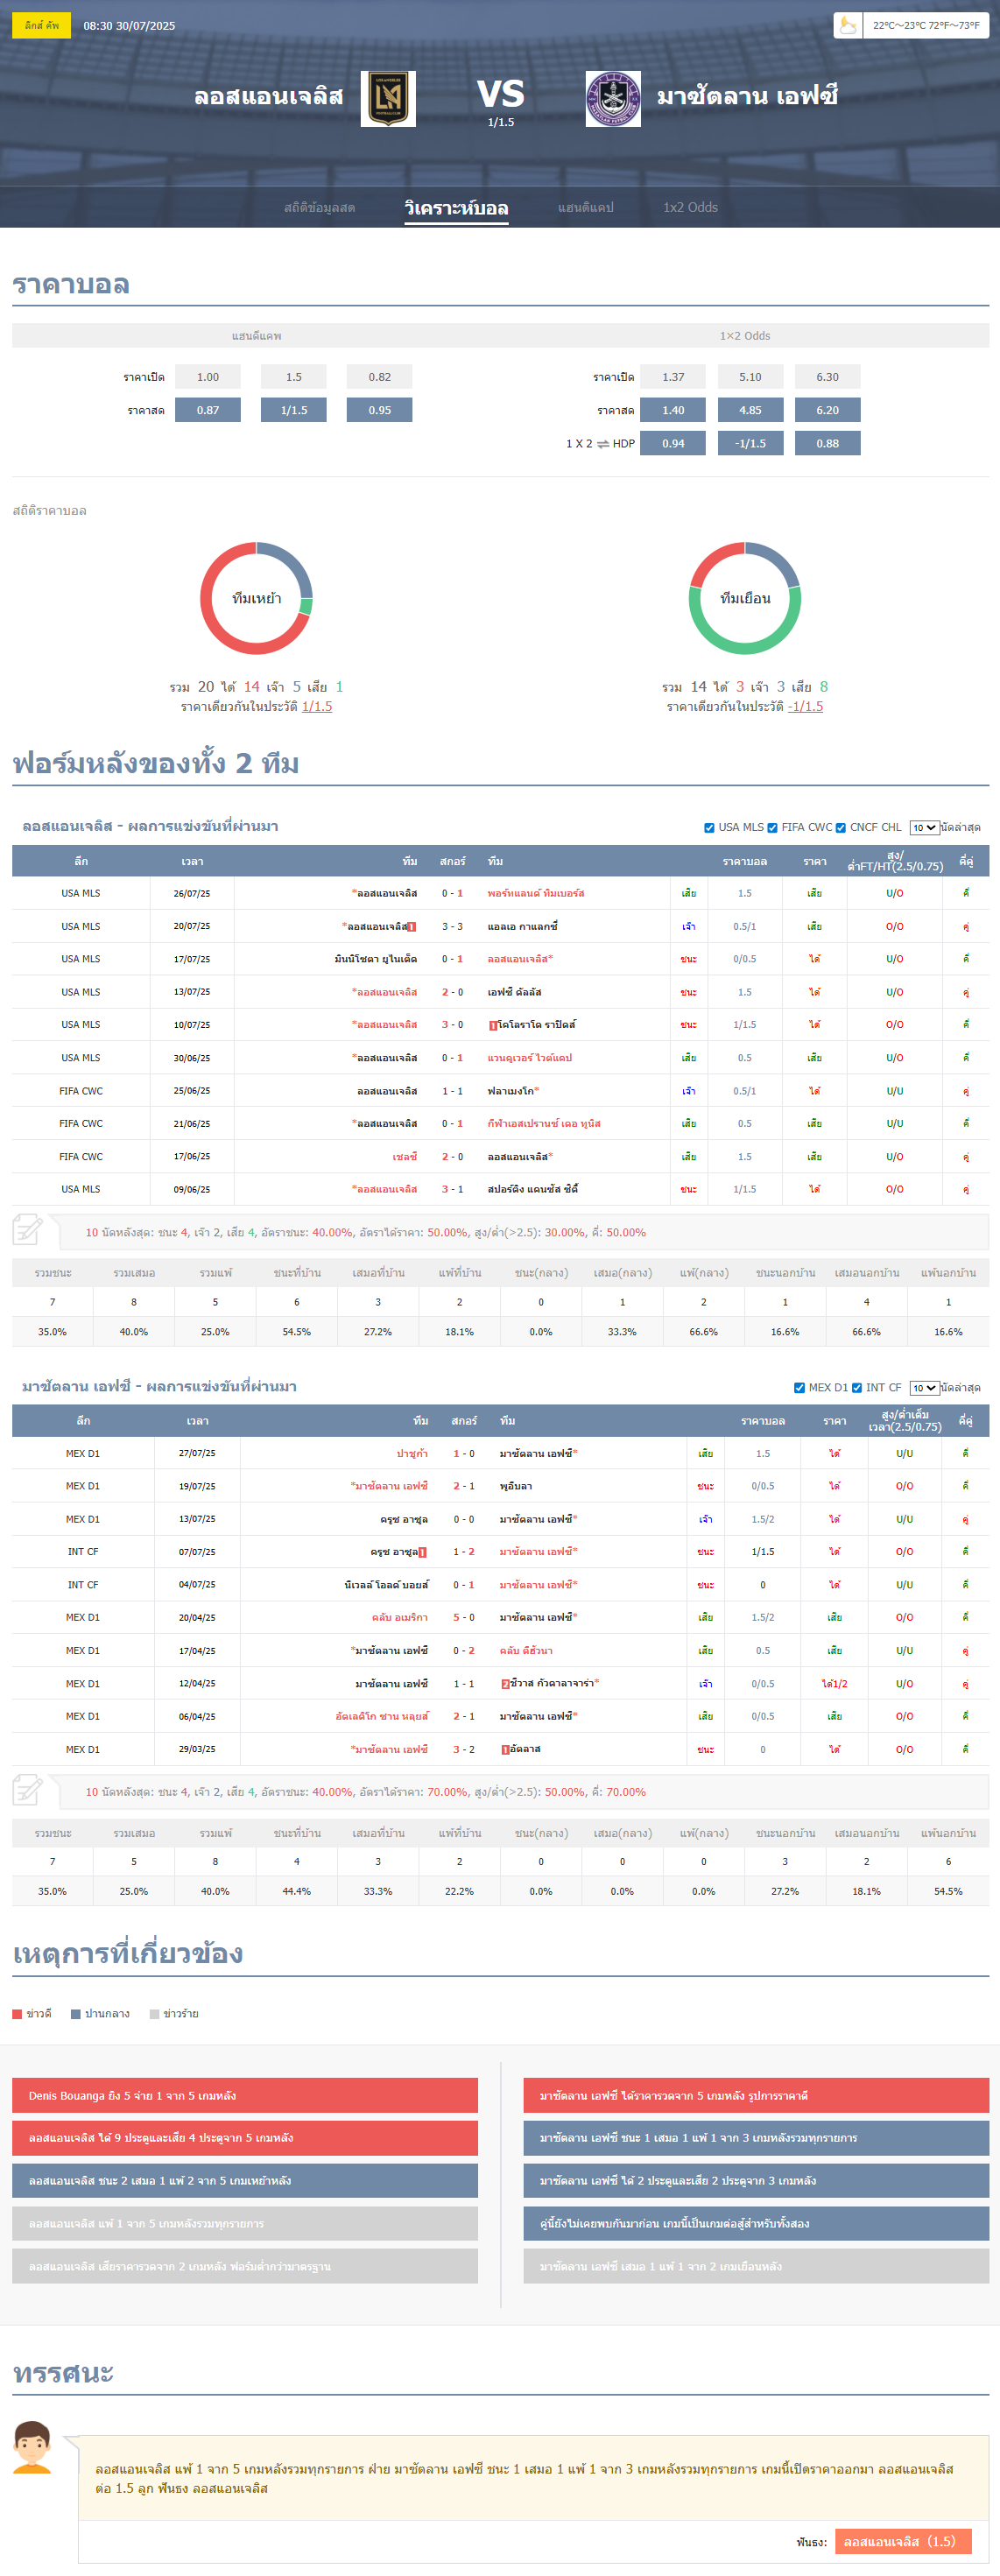Click มินนิโซตา ยูไนเต็ด in the 17/07/25 row
This screenshot has height=2576, width=1000.
click(x=376, y=959)
